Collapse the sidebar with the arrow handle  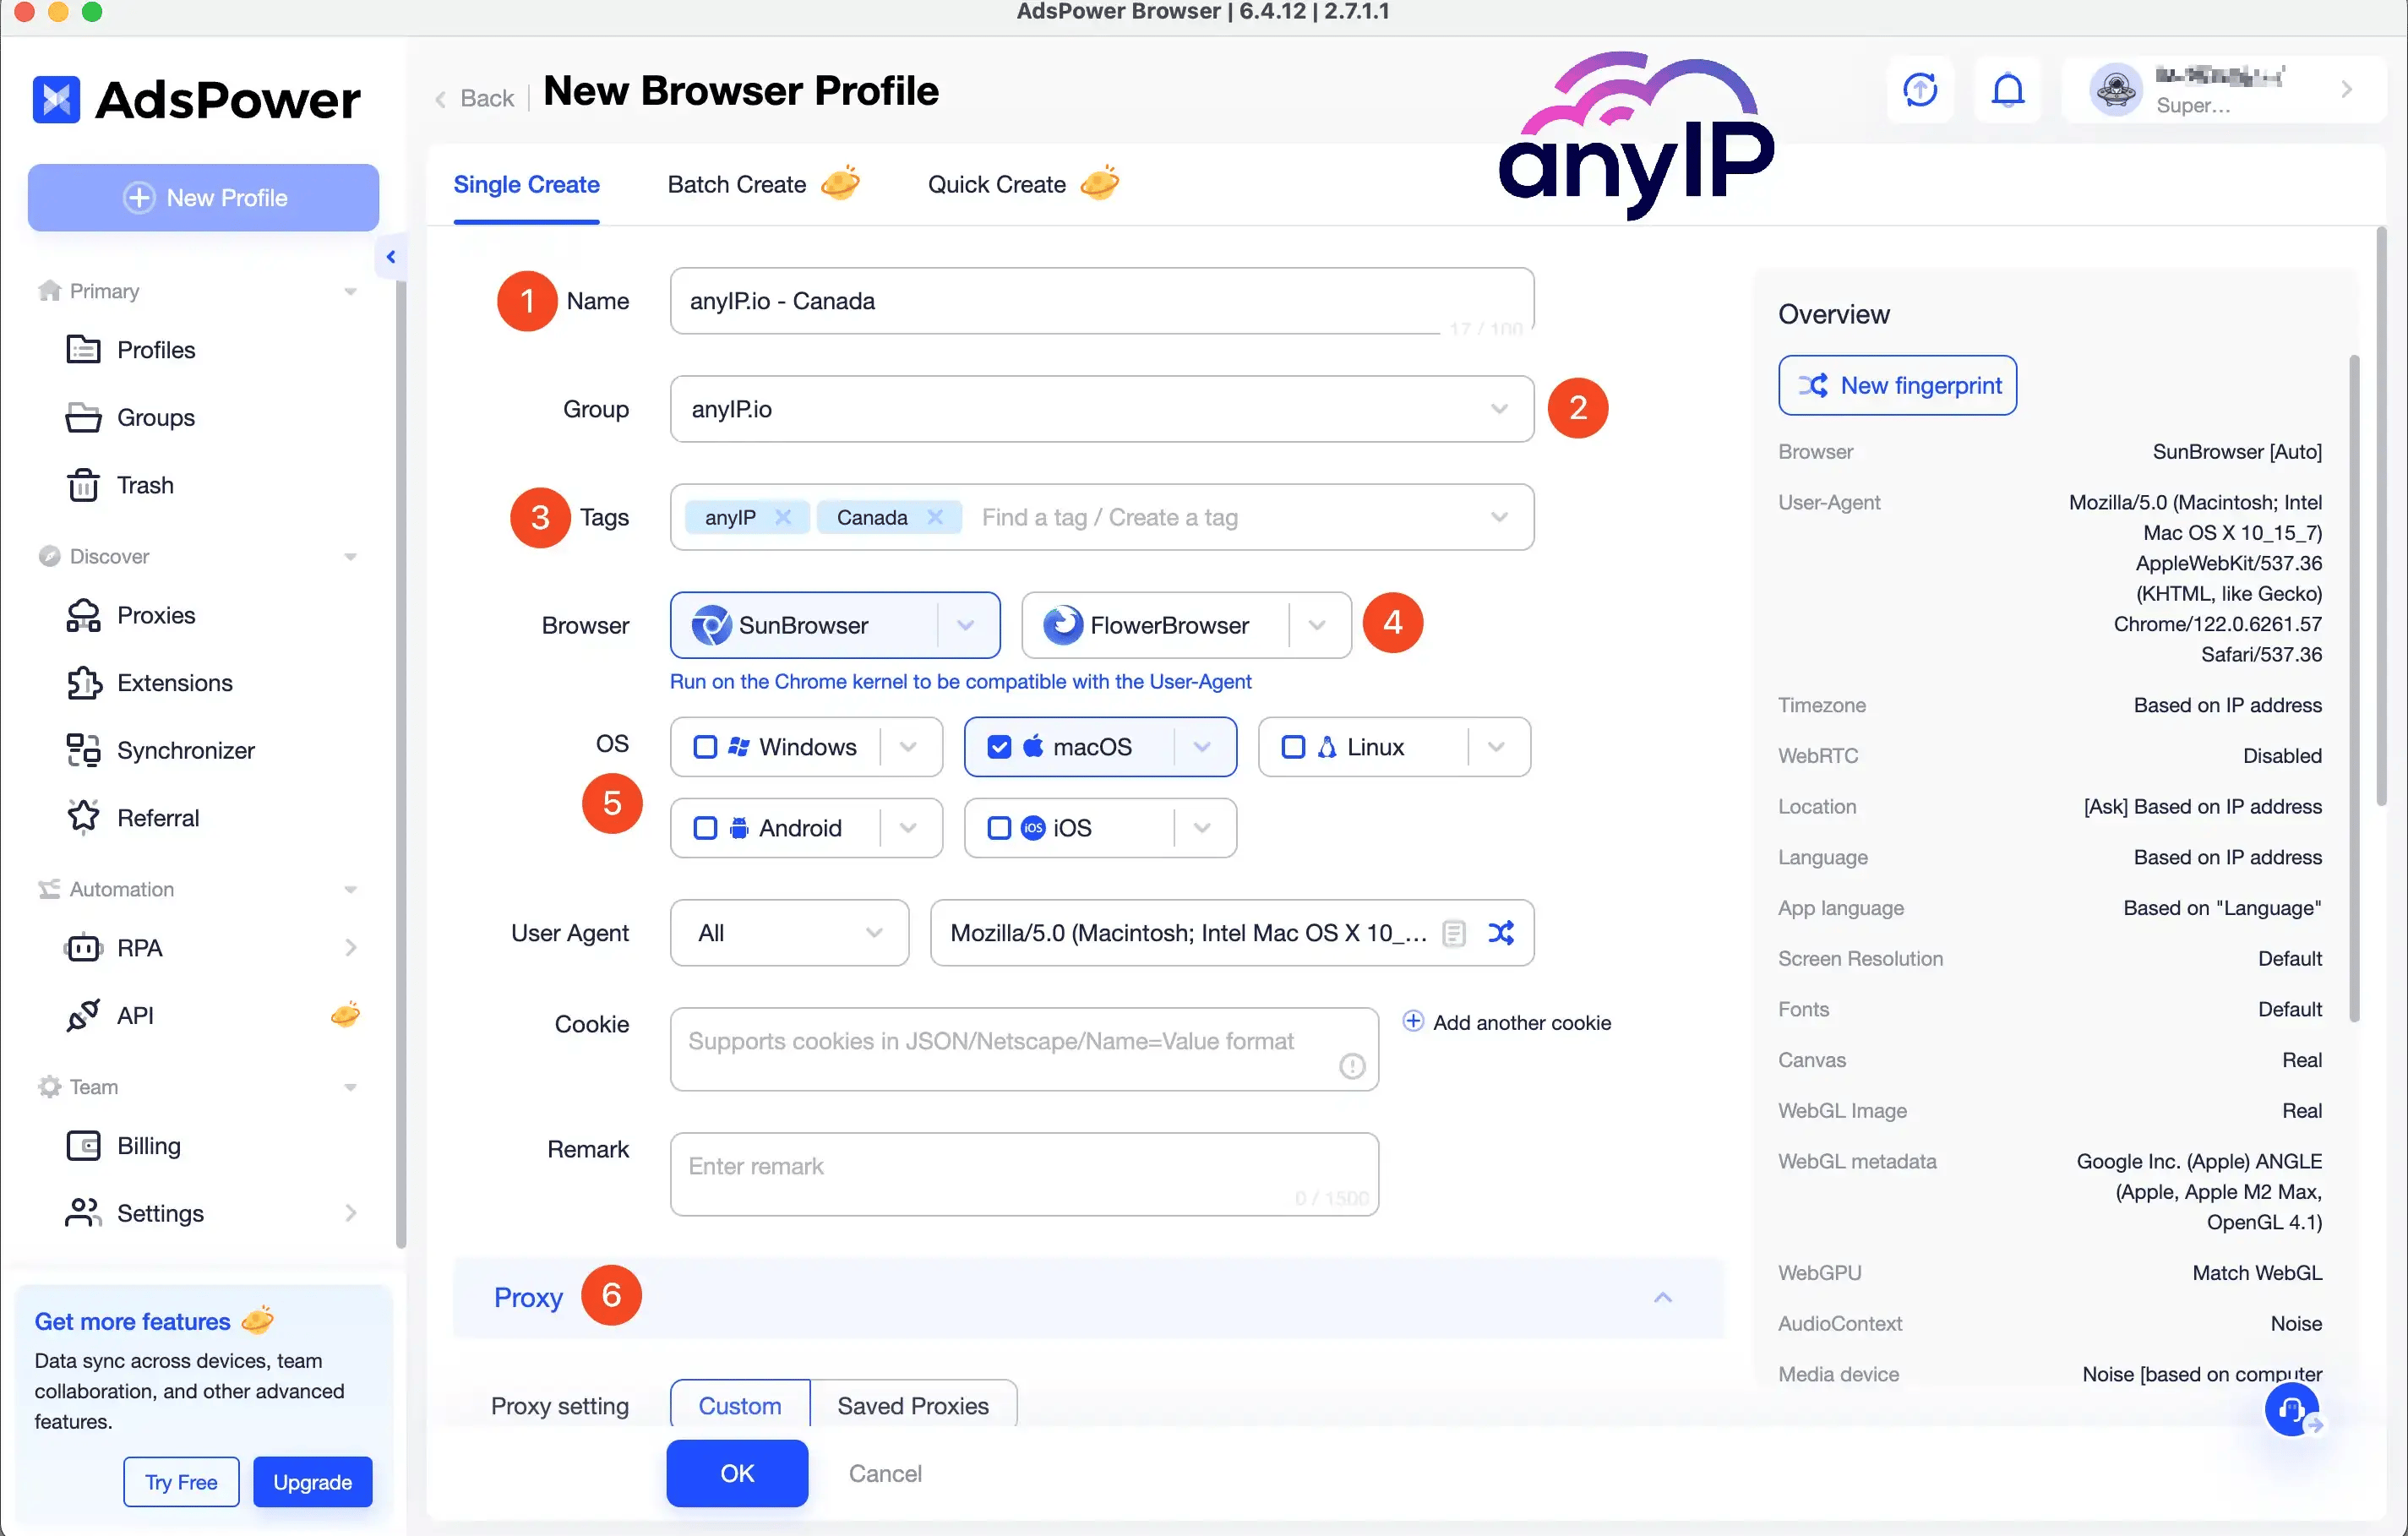391,257
